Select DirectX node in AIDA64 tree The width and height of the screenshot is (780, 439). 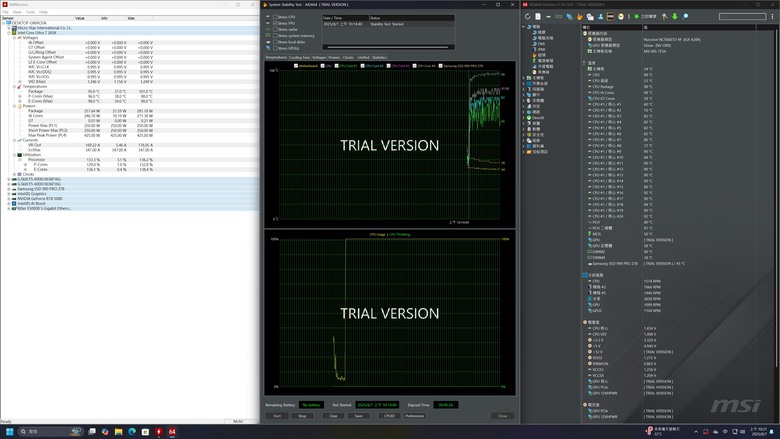(x=538, y=118)
